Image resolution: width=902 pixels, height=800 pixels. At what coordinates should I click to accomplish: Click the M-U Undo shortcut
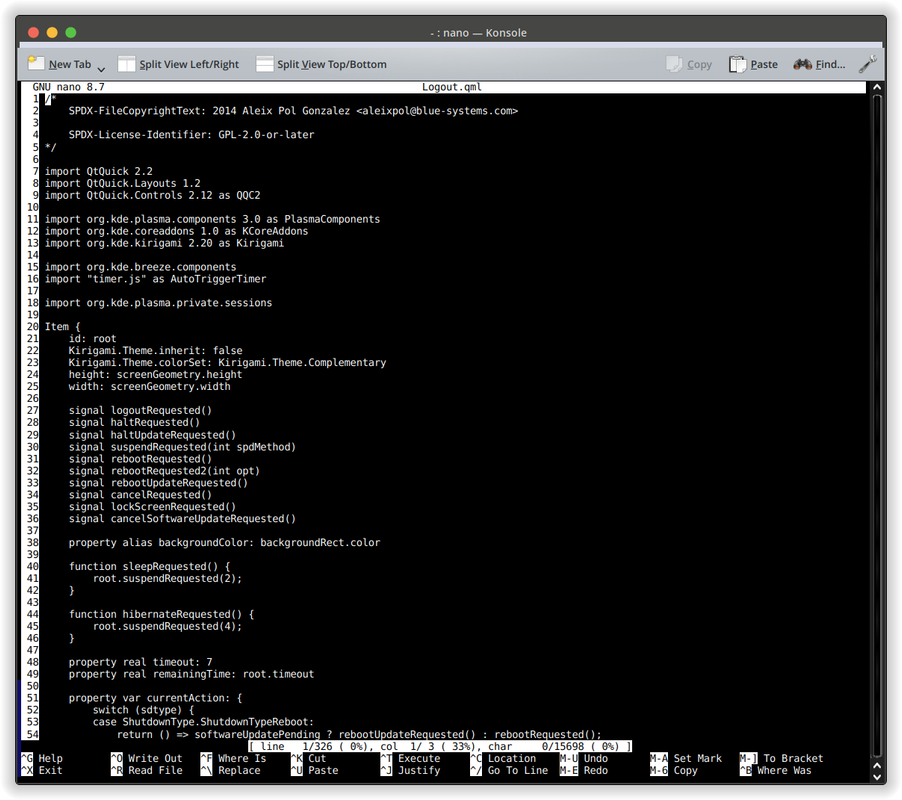click(x=584, y=758)
